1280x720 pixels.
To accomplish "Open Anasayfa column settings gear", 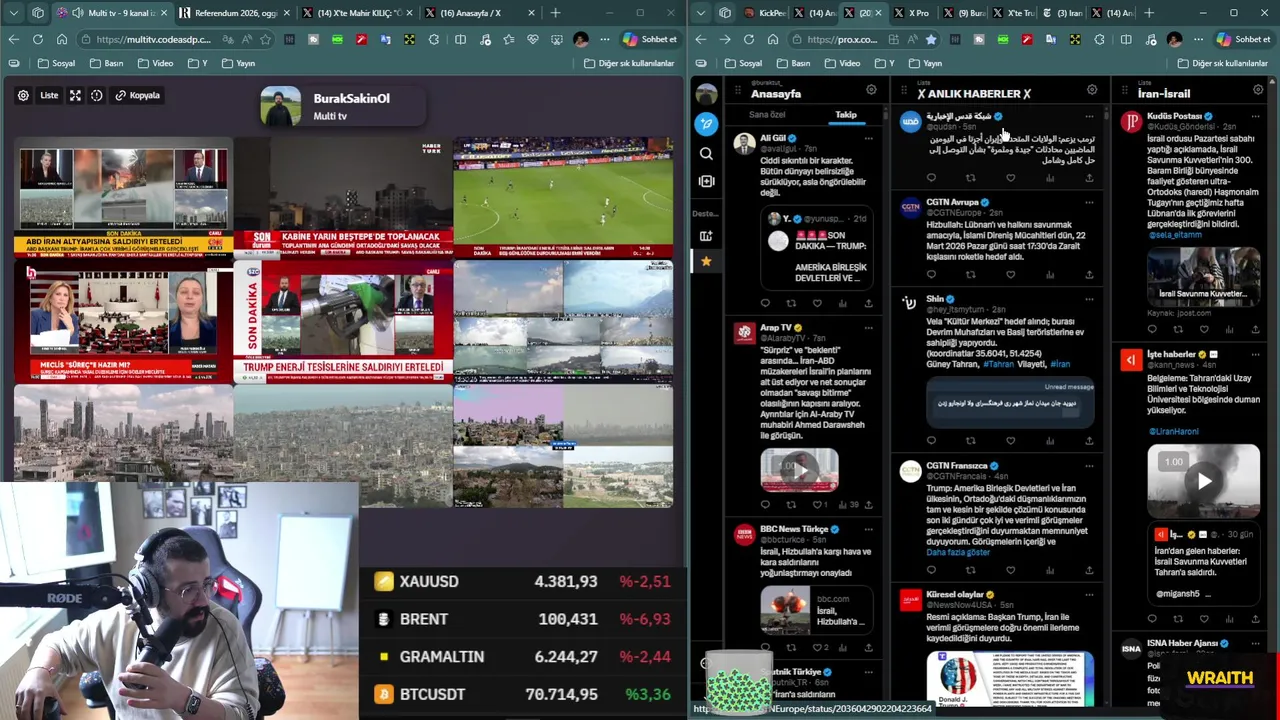I will click(871, 90).
